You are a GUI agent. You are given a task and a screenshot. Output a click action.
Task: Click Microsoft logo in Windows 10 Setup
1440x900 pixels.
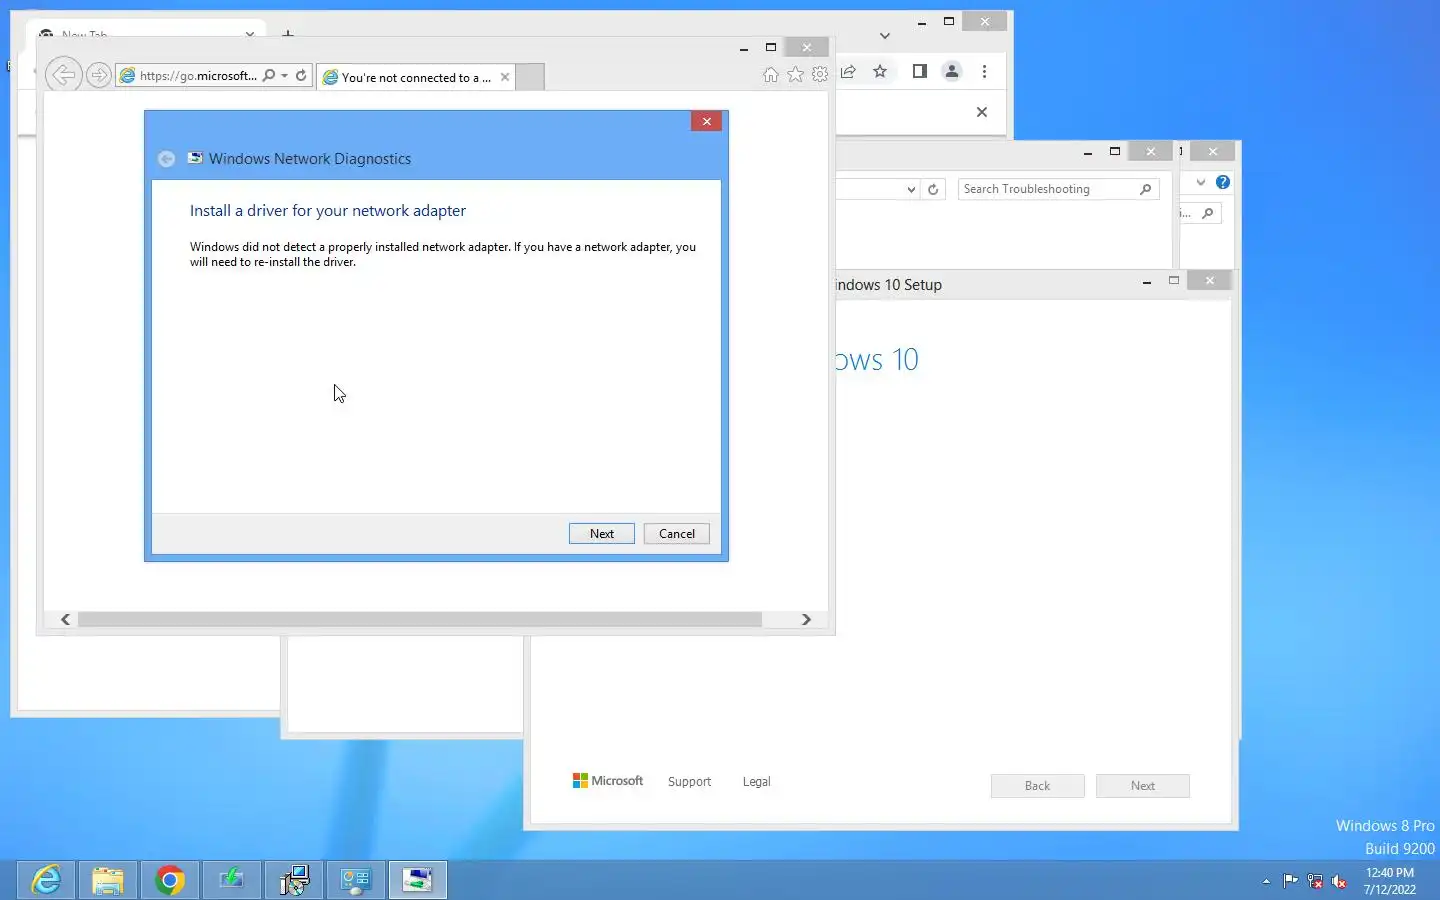tap(608, 781)
